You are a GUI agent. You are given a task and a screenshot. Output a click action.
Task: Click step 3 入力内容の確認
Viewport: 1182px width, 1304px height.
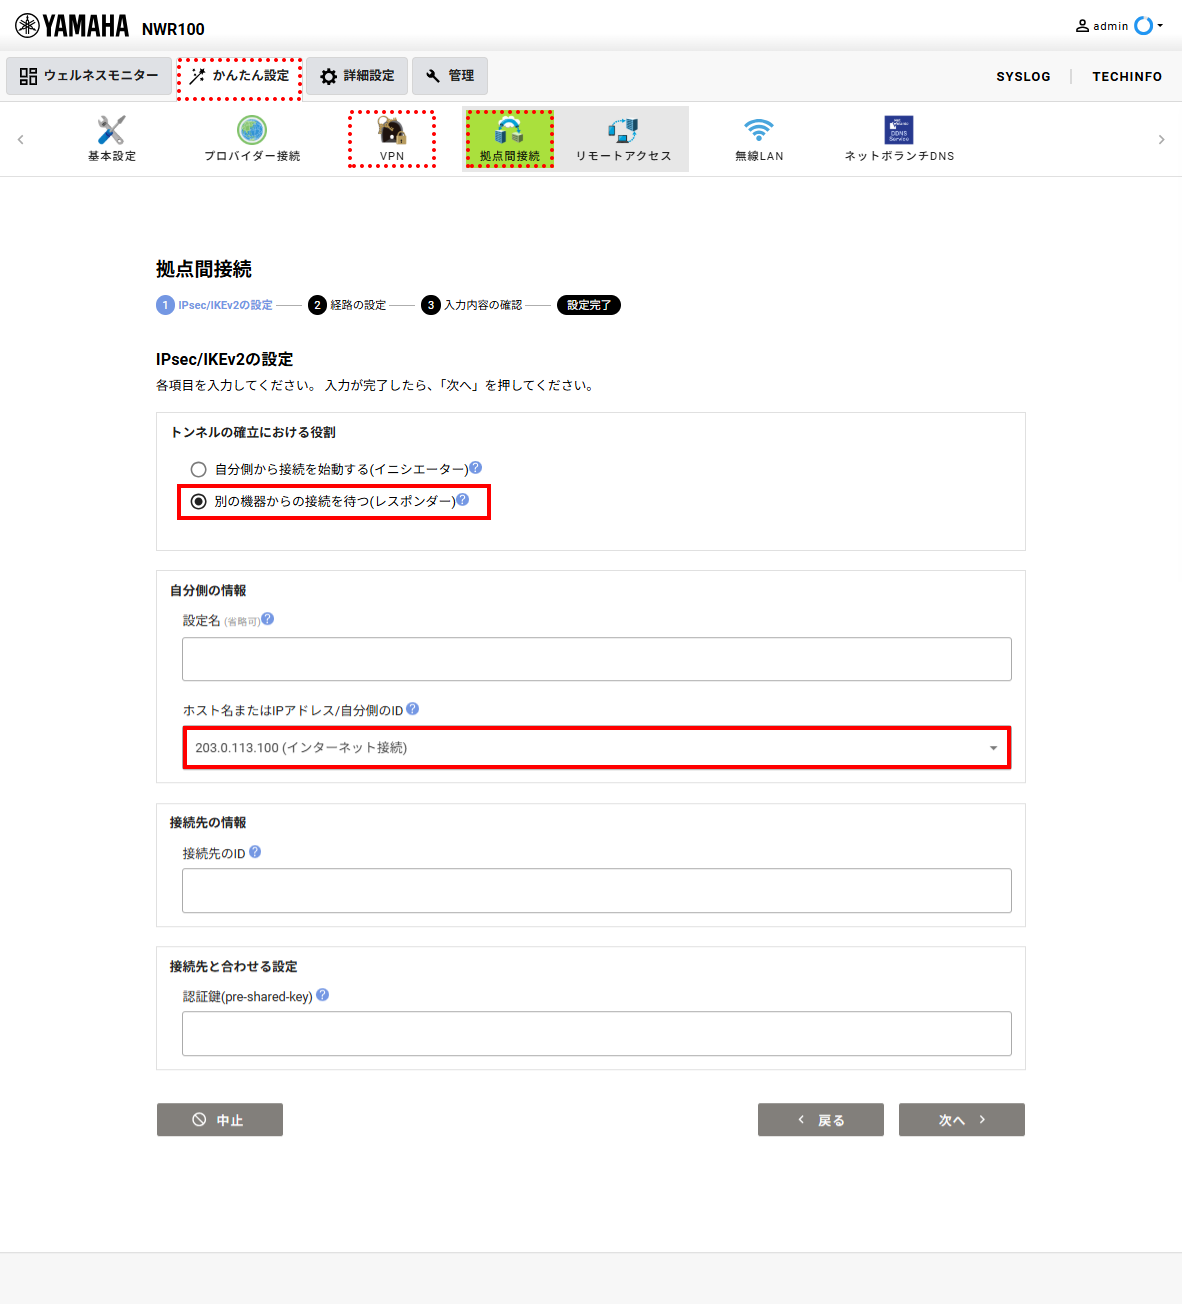point(473,305)
